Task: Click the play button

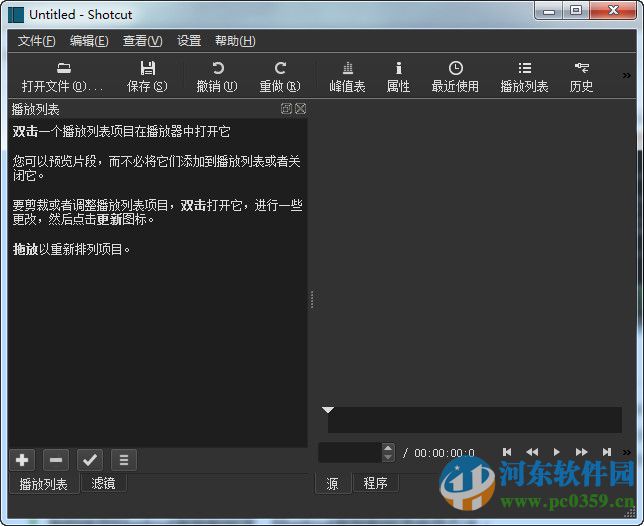Action: [x=557, y=452]
